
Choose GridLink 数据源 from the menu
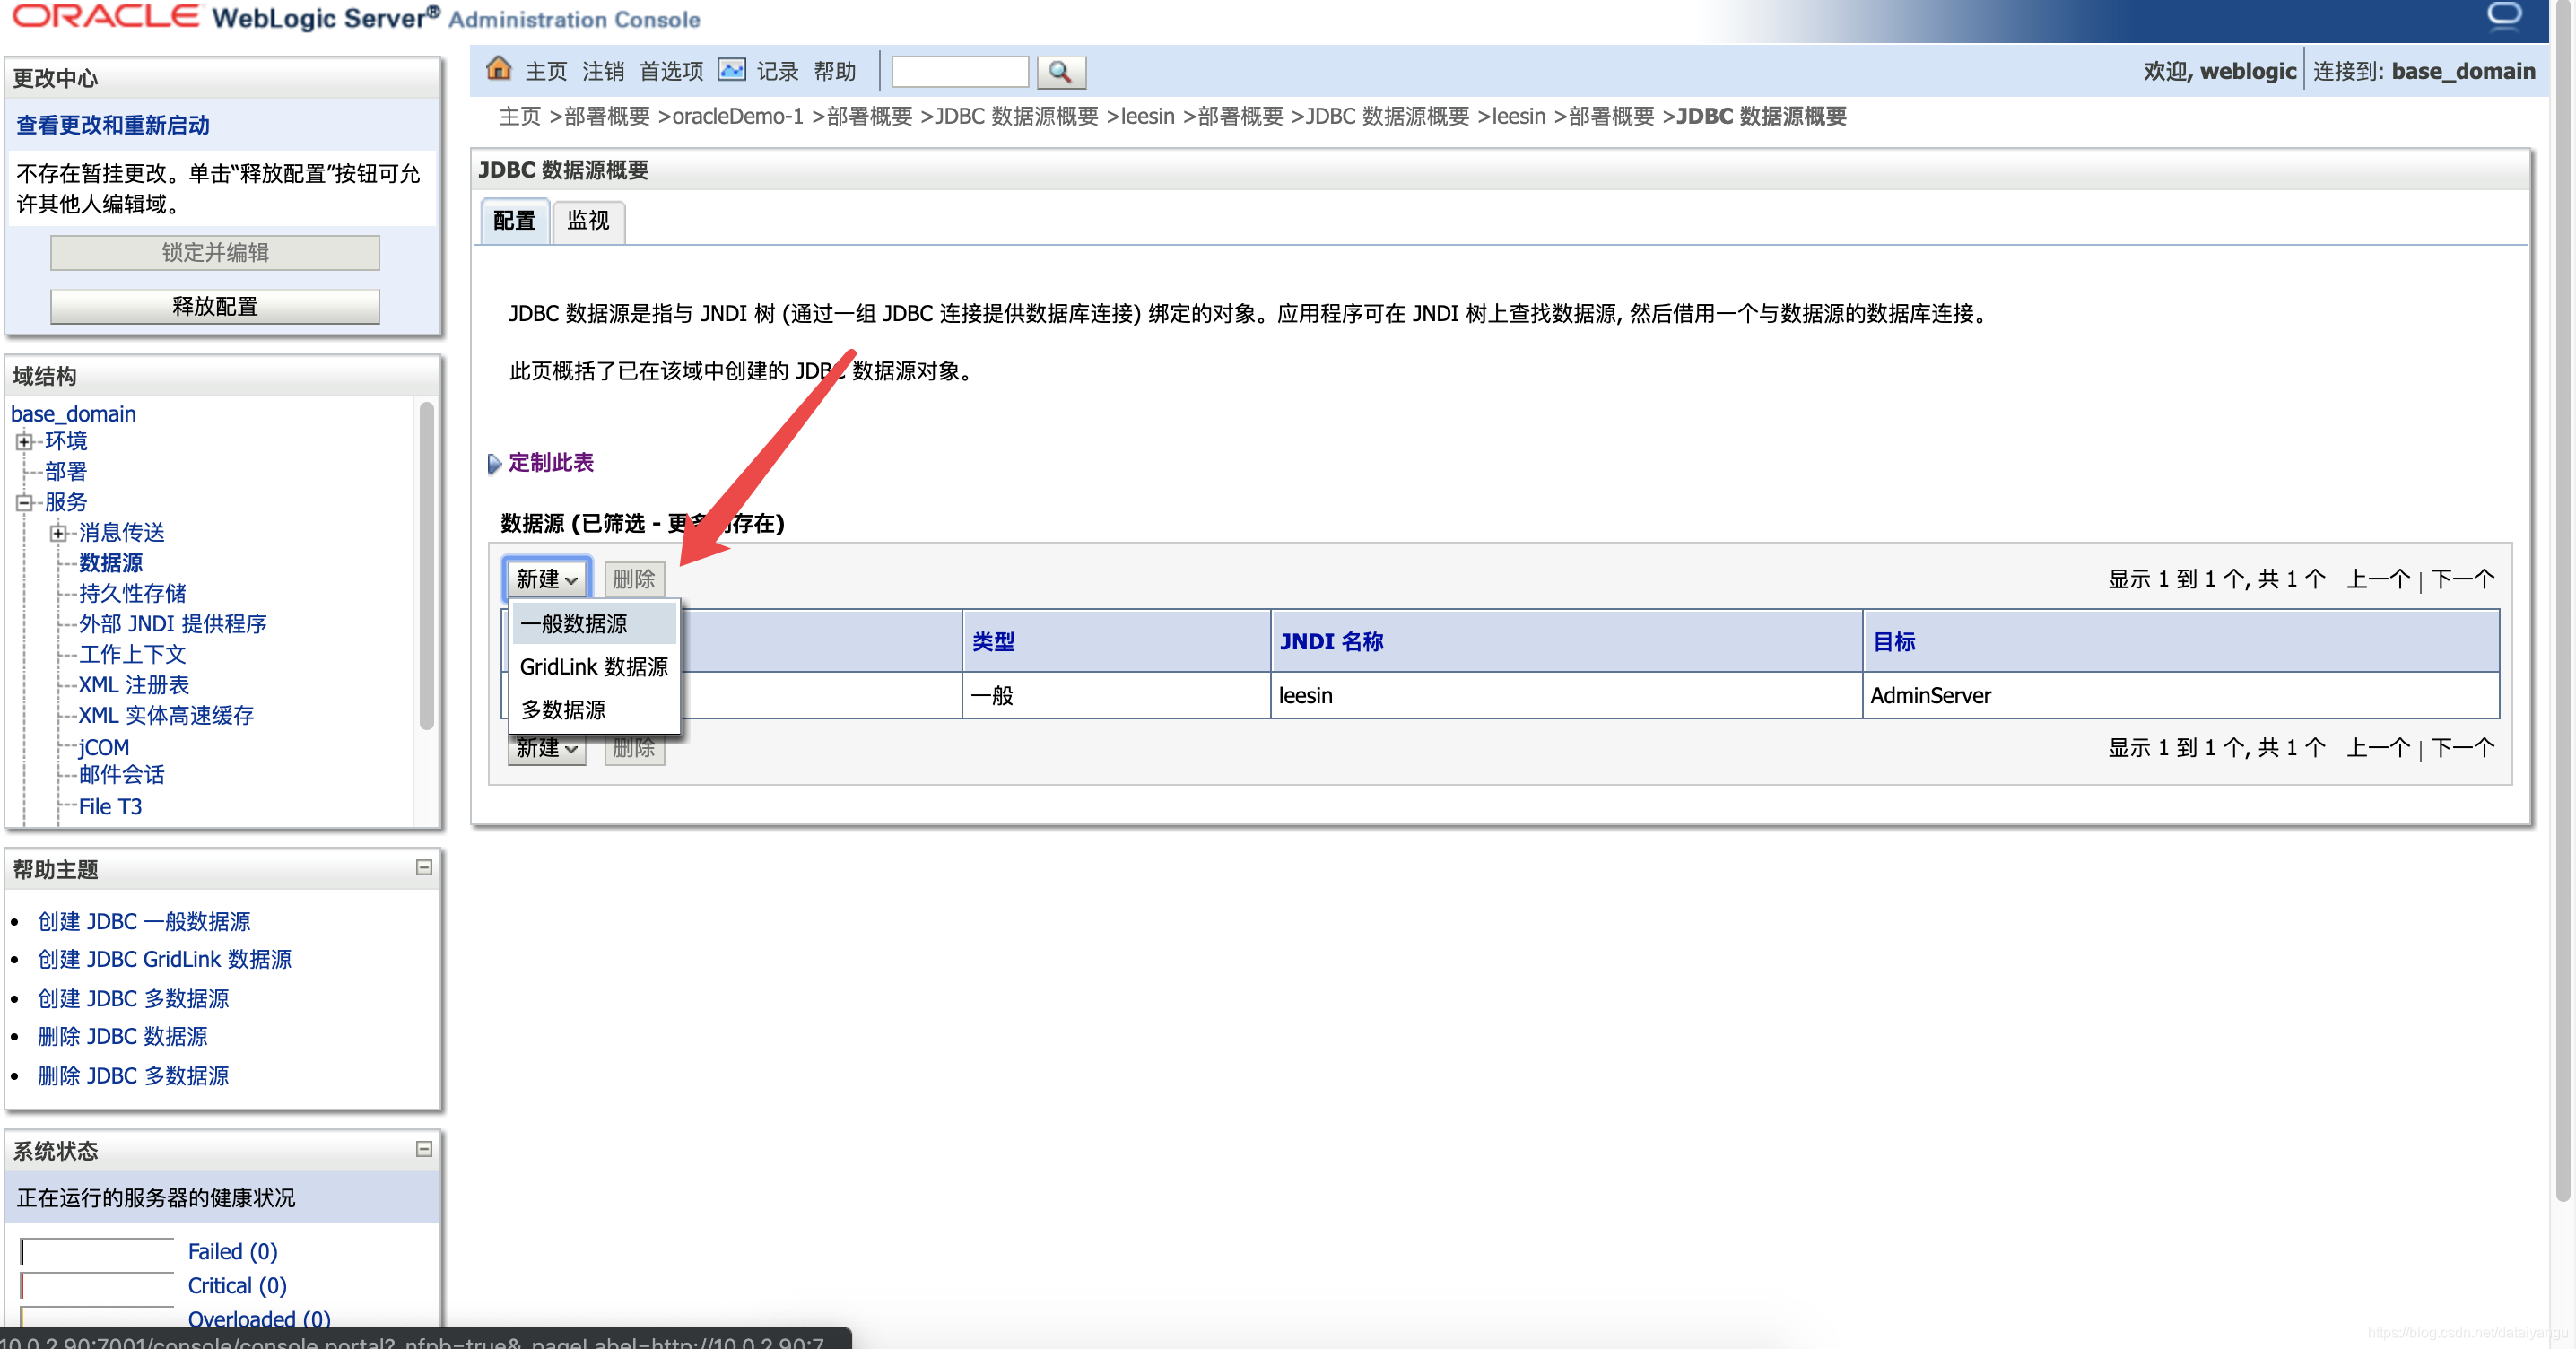pos(593,667)
